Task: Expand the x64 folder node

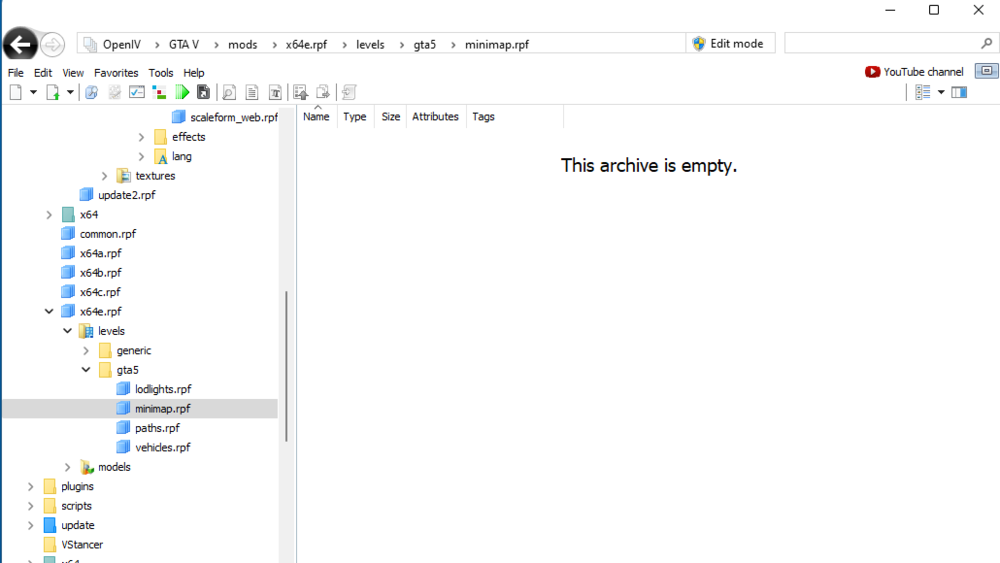Action: 49,215
